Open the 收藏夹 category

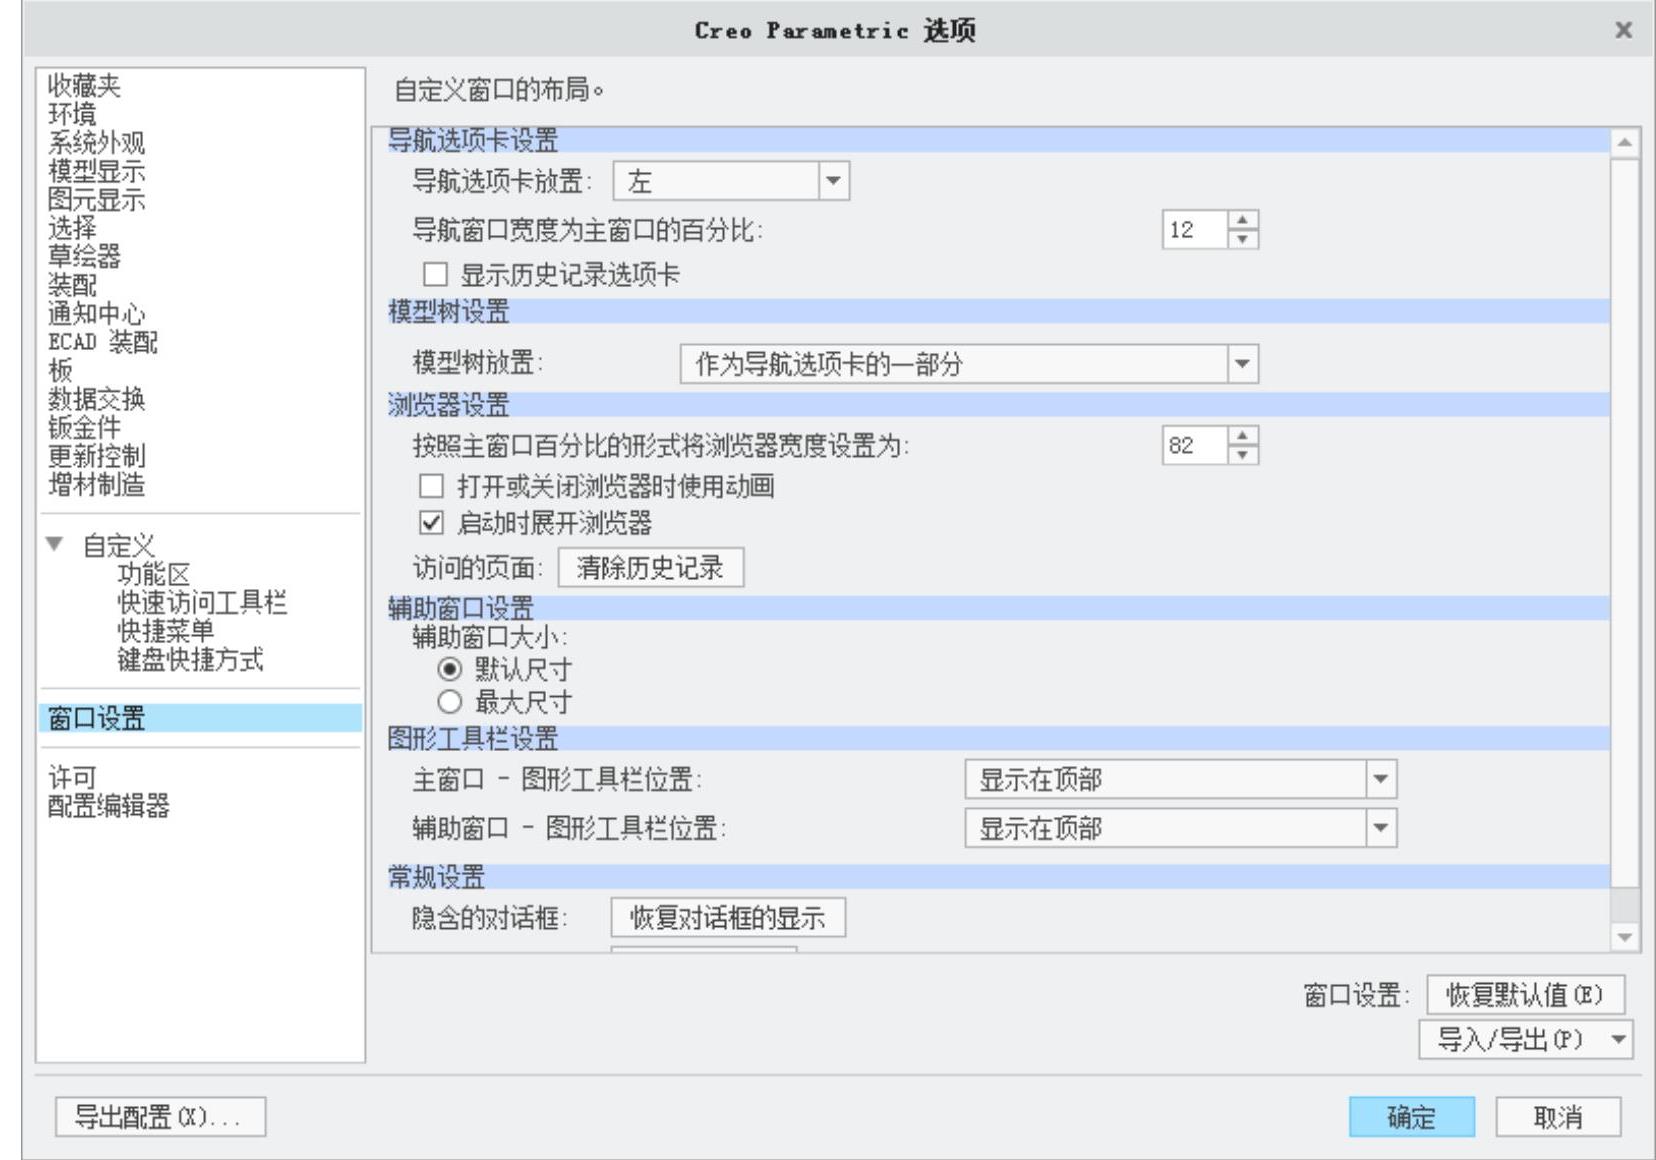pos(84,86)
